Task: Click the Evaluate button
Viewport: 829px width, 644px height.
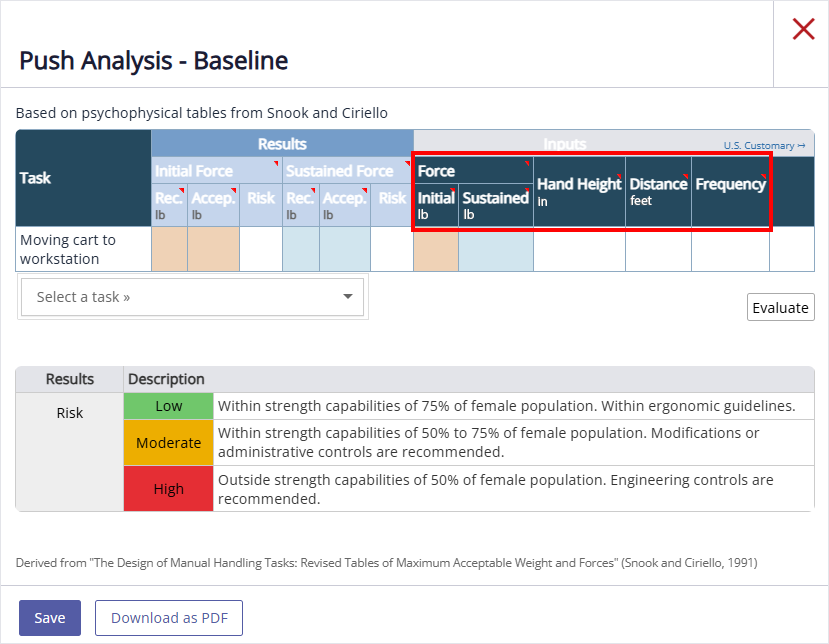Action: 780,308
